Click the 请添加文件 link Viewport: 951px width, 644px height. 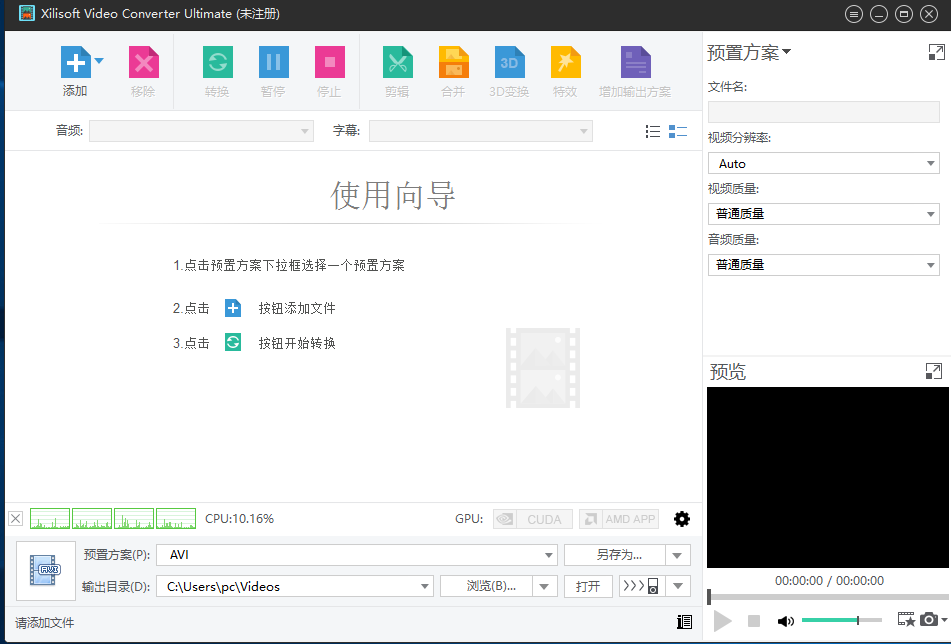(43, 621)
